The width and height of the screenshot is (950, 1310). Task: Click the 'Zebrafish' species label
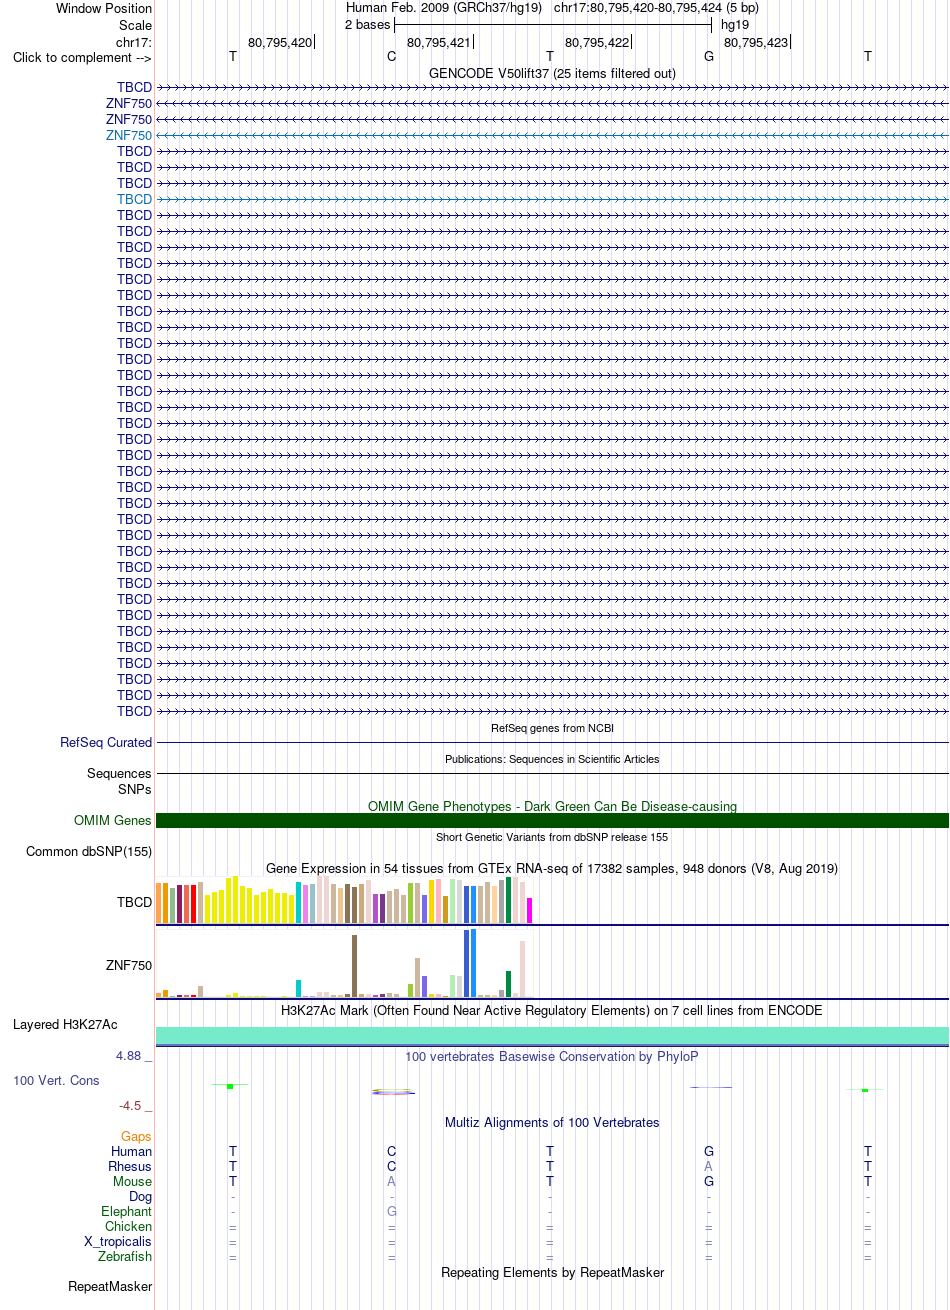[x=125, y=1257]
